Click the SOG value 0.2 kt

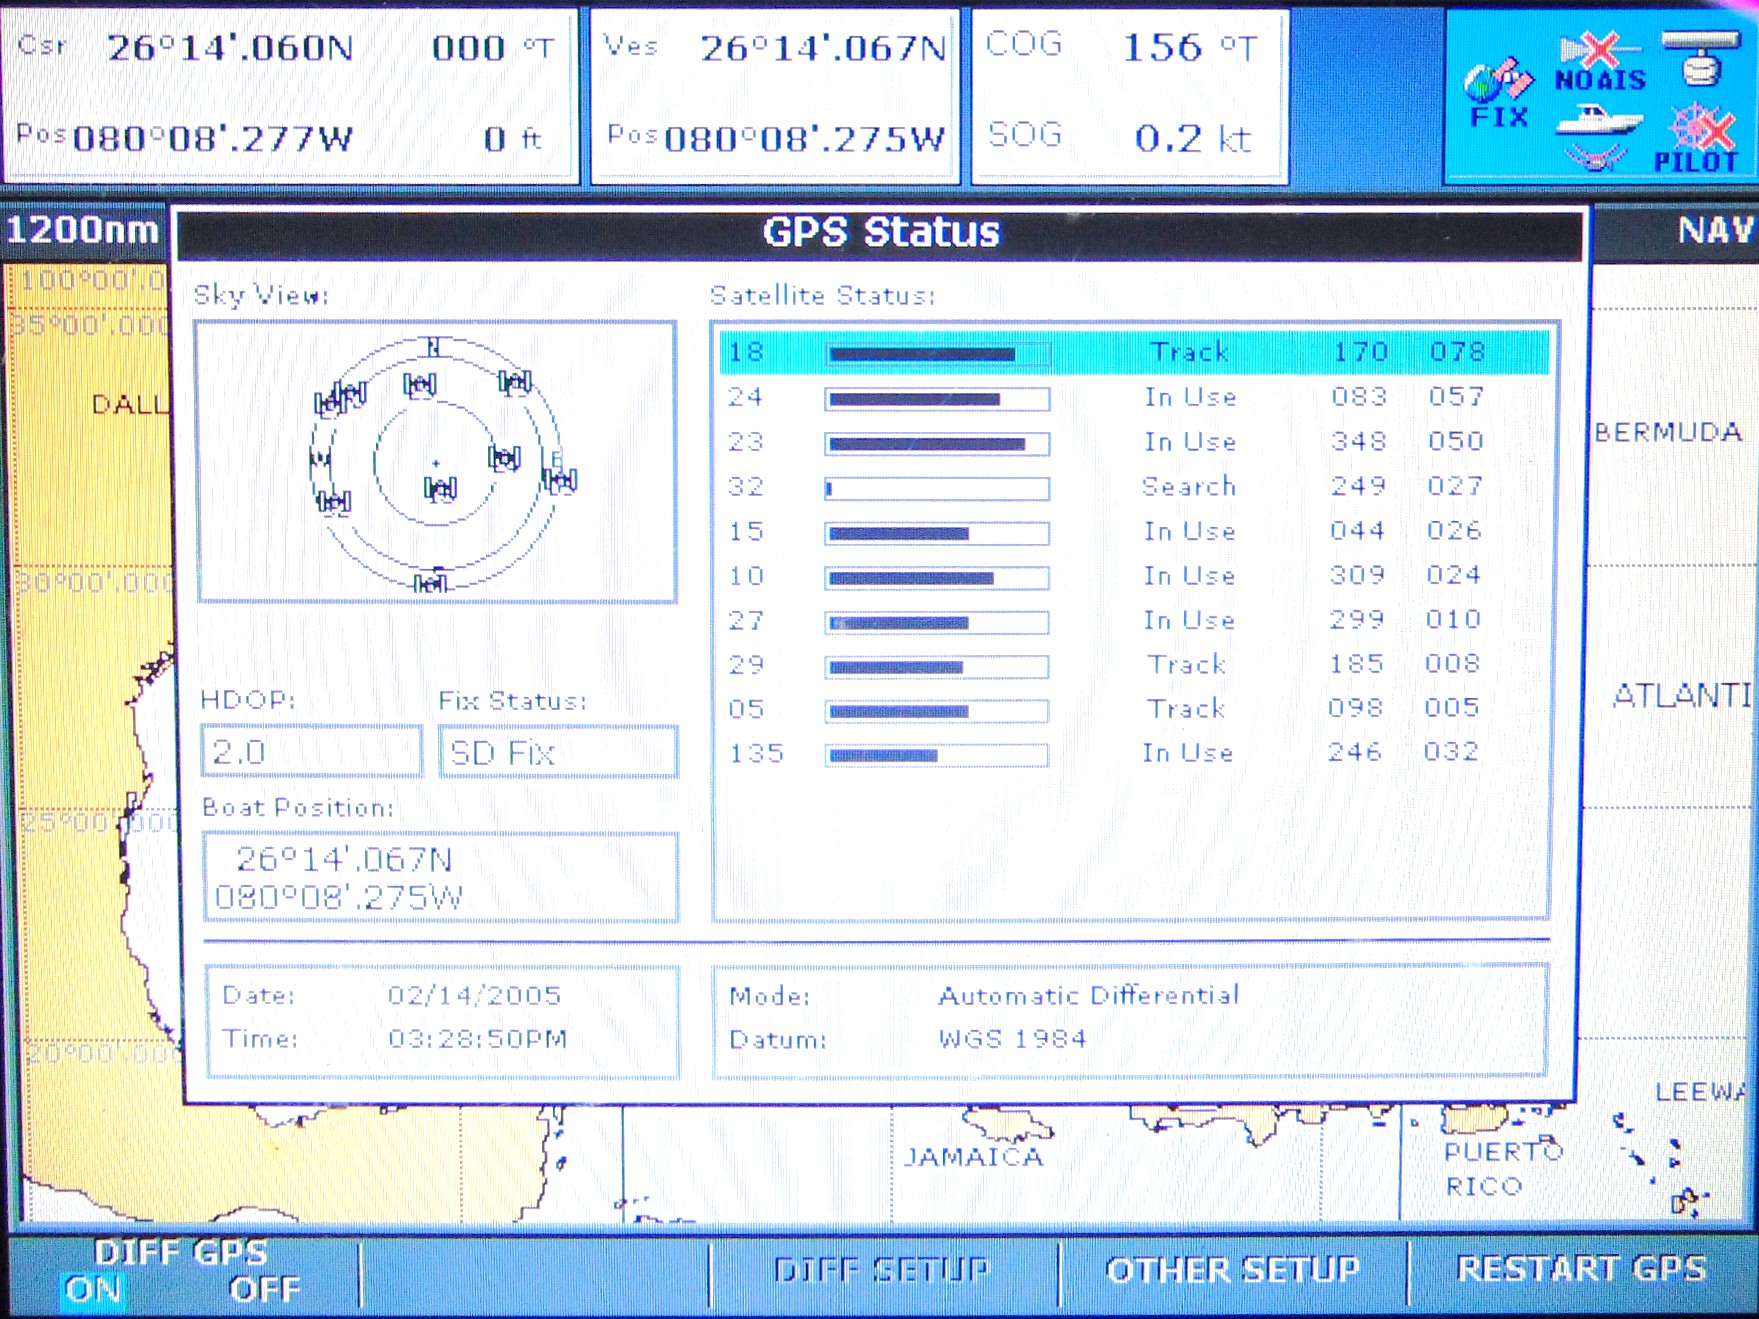coord(1192,138)
